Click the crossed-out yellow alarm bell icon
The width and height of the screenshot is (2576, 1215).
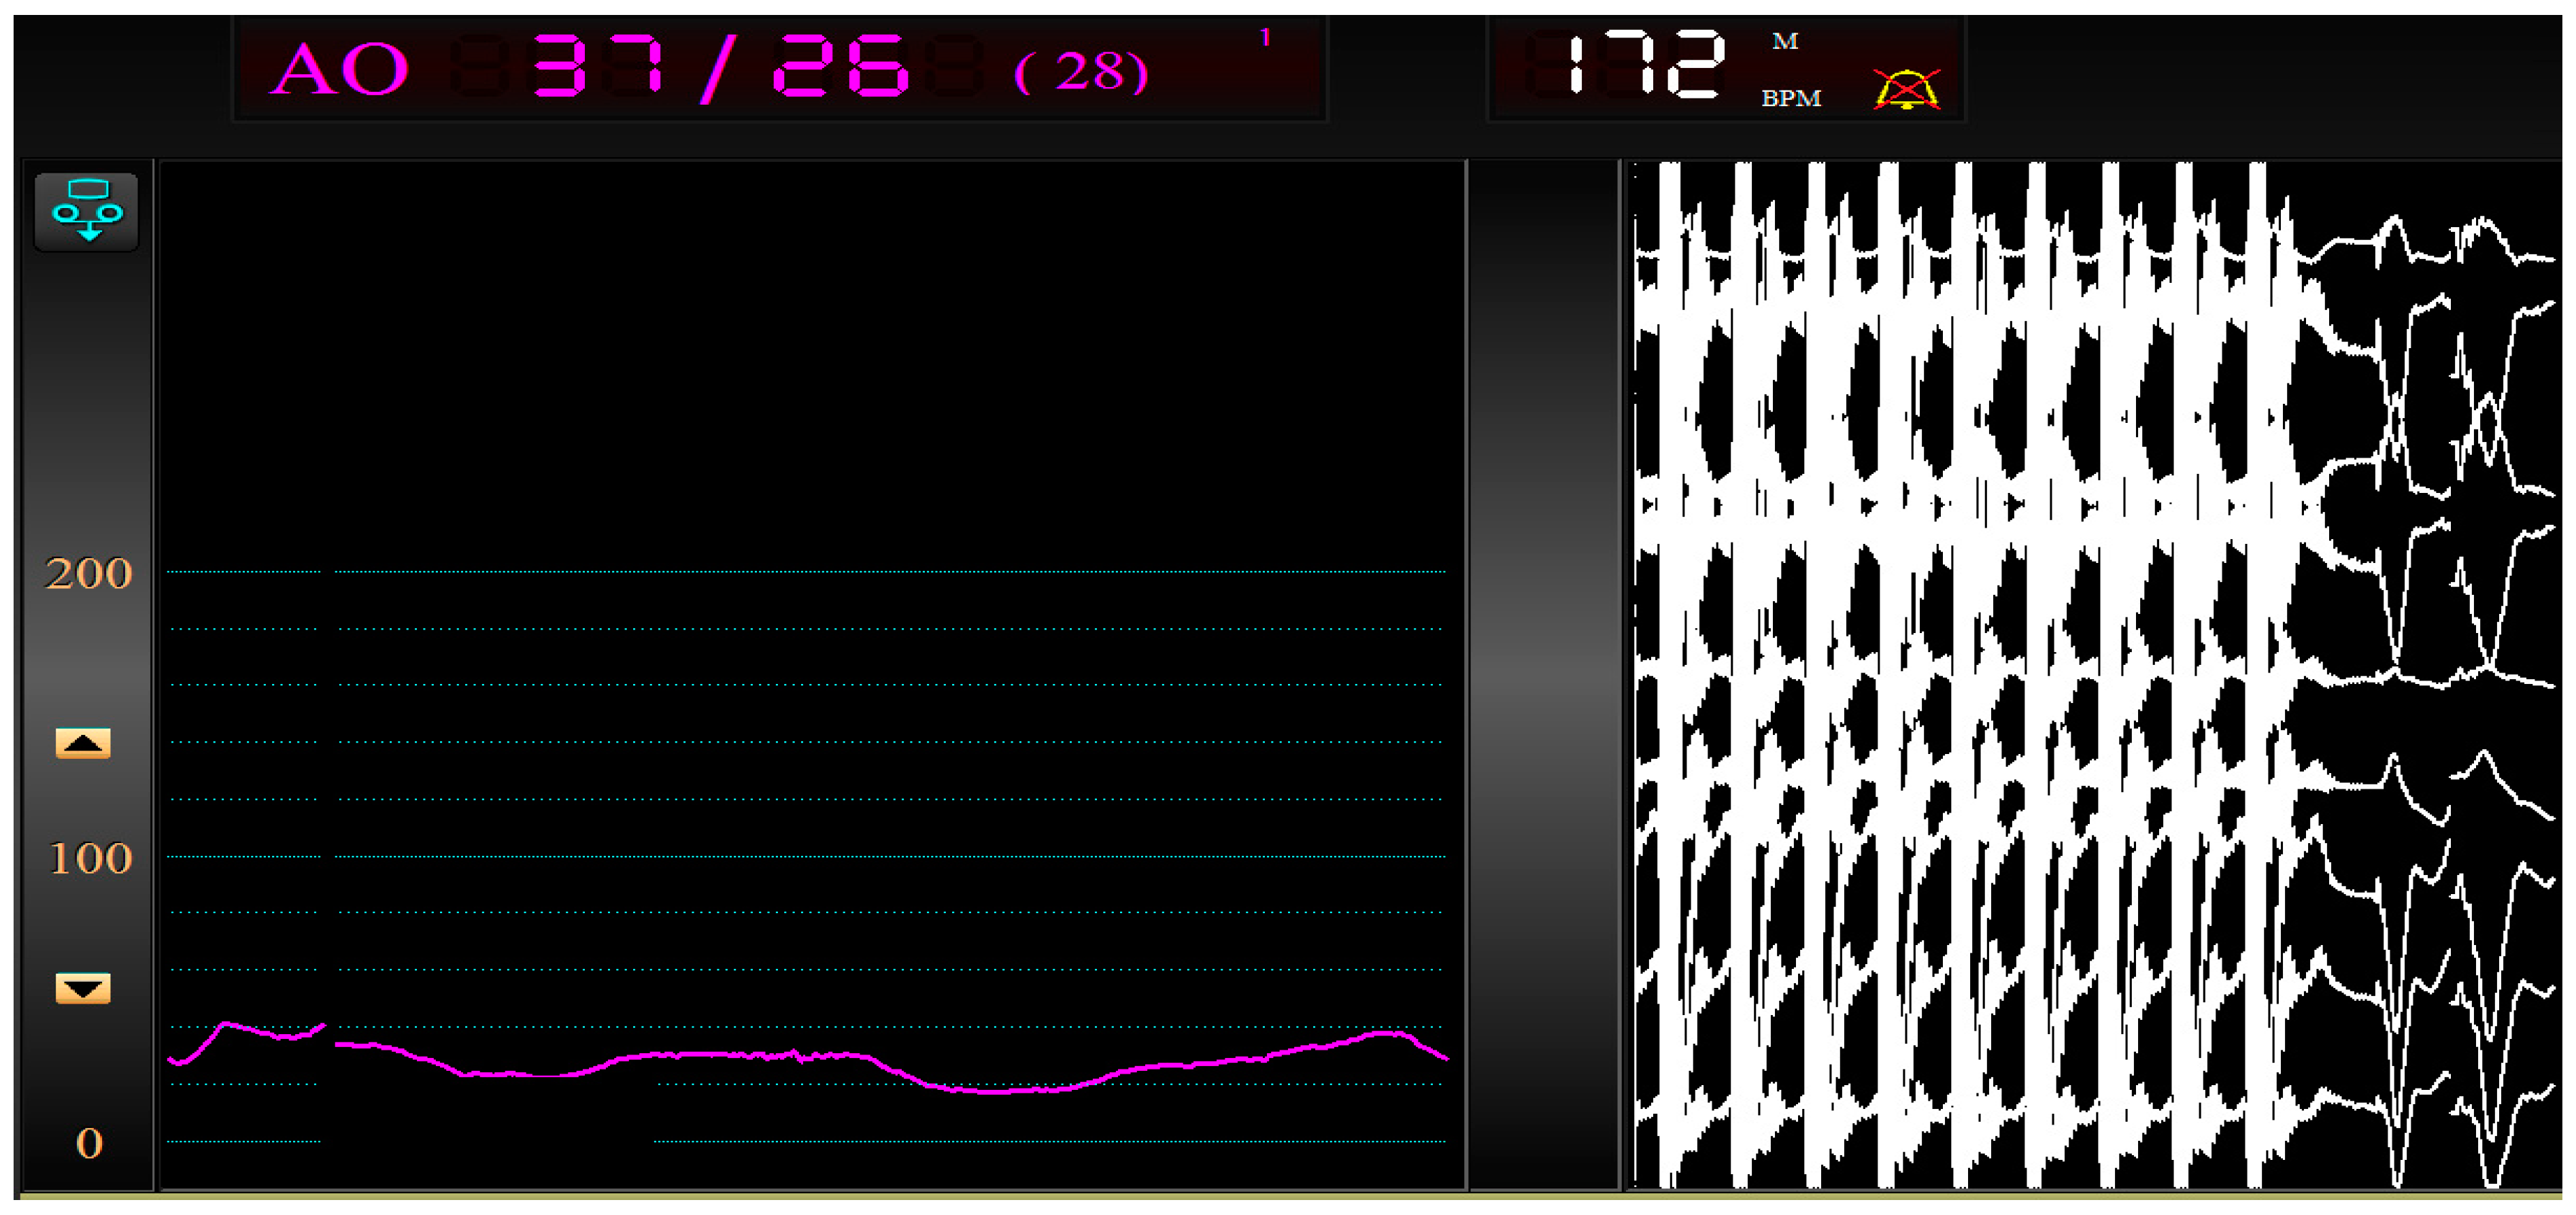1906,90
